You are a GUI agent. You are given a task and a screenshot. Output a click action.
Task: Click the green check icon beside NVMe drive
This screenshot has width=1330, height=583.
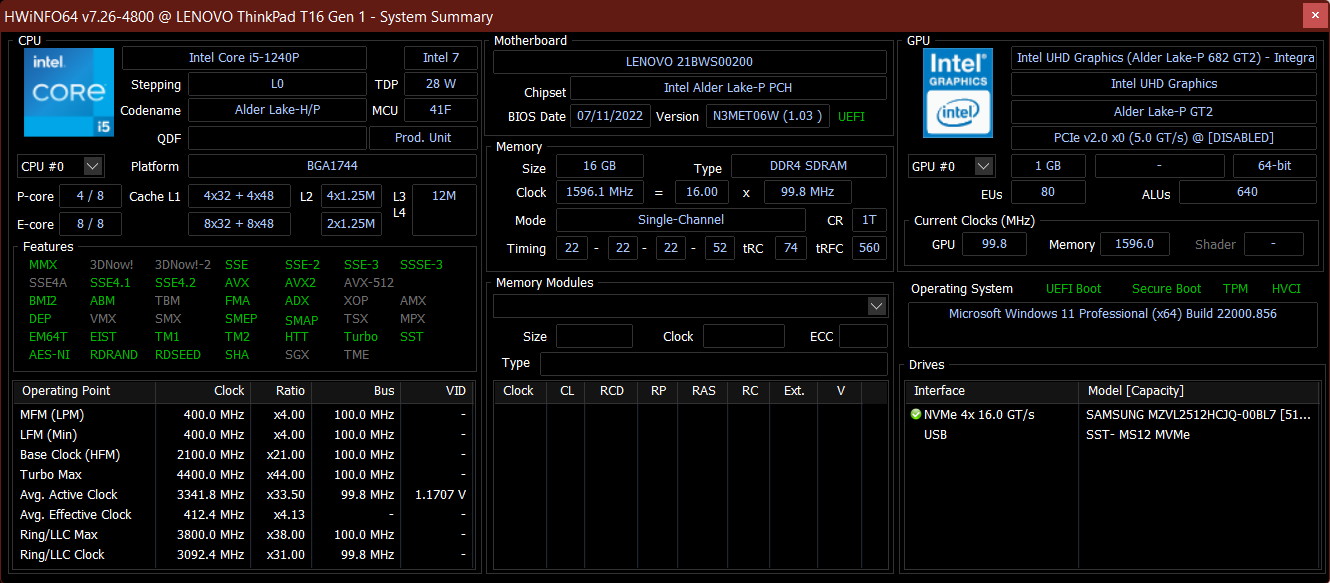click(x=916, y=414)
